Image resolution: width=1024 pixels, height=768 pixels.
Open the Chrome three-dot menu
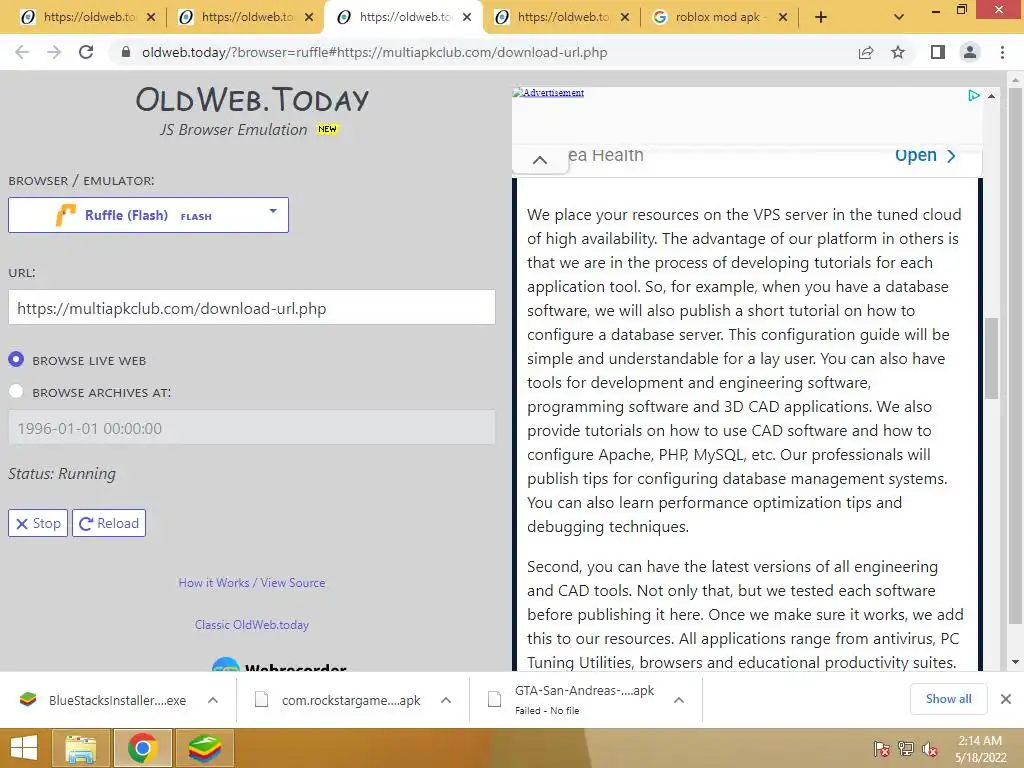[1002, 52]
